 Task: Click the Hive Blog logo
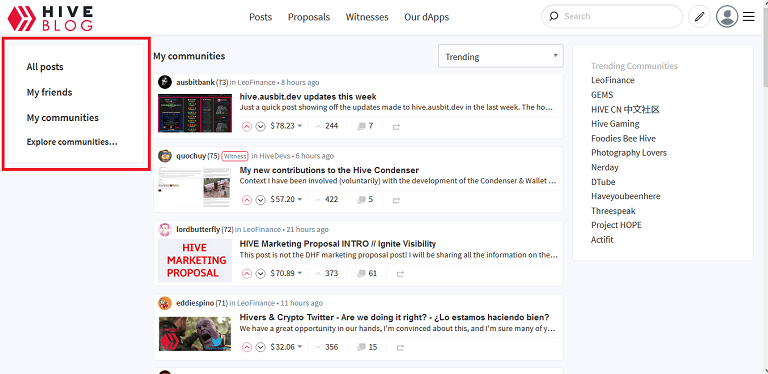[x=50, y=18]
